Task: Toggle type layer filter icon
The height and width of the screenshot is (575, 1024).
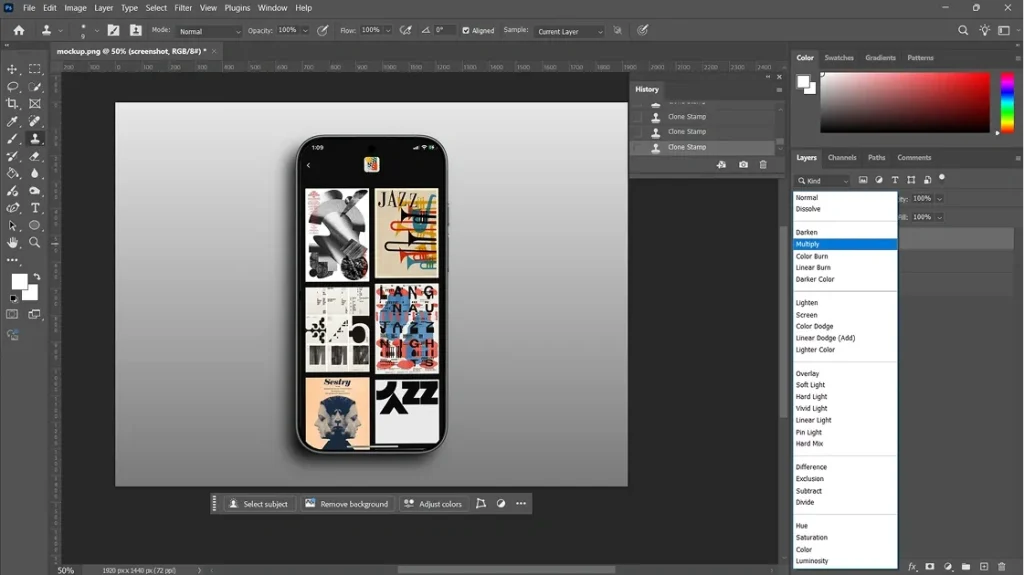Action: click(895, 180)
